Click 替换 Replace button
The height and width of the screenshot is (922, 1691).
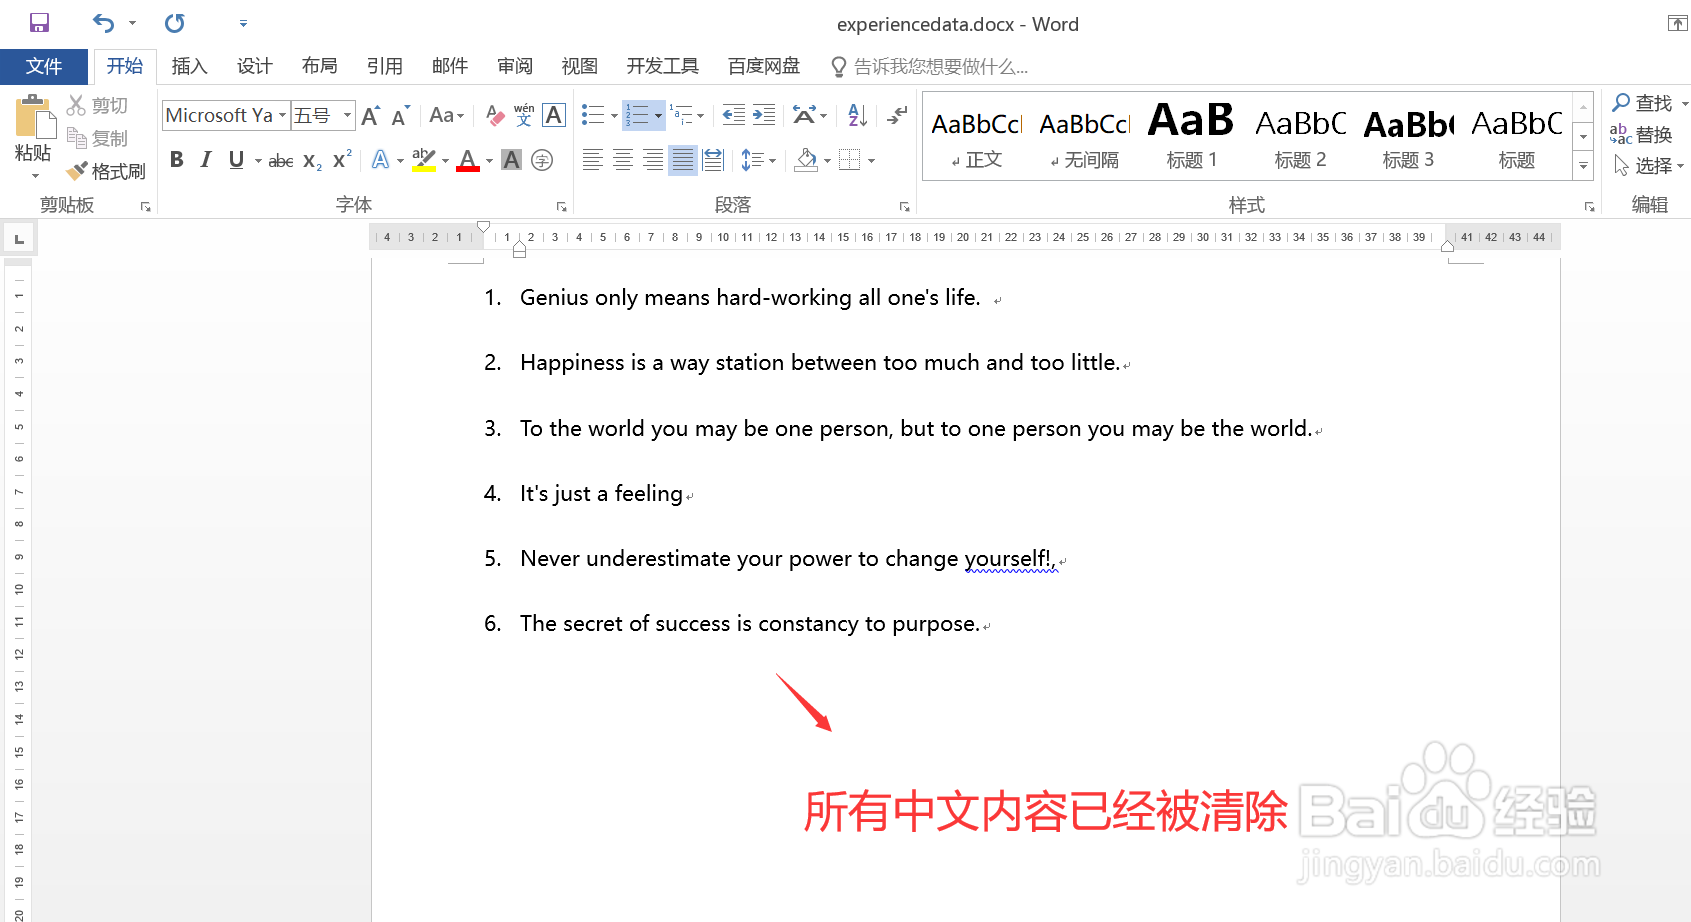click(x=1641, y=134)
